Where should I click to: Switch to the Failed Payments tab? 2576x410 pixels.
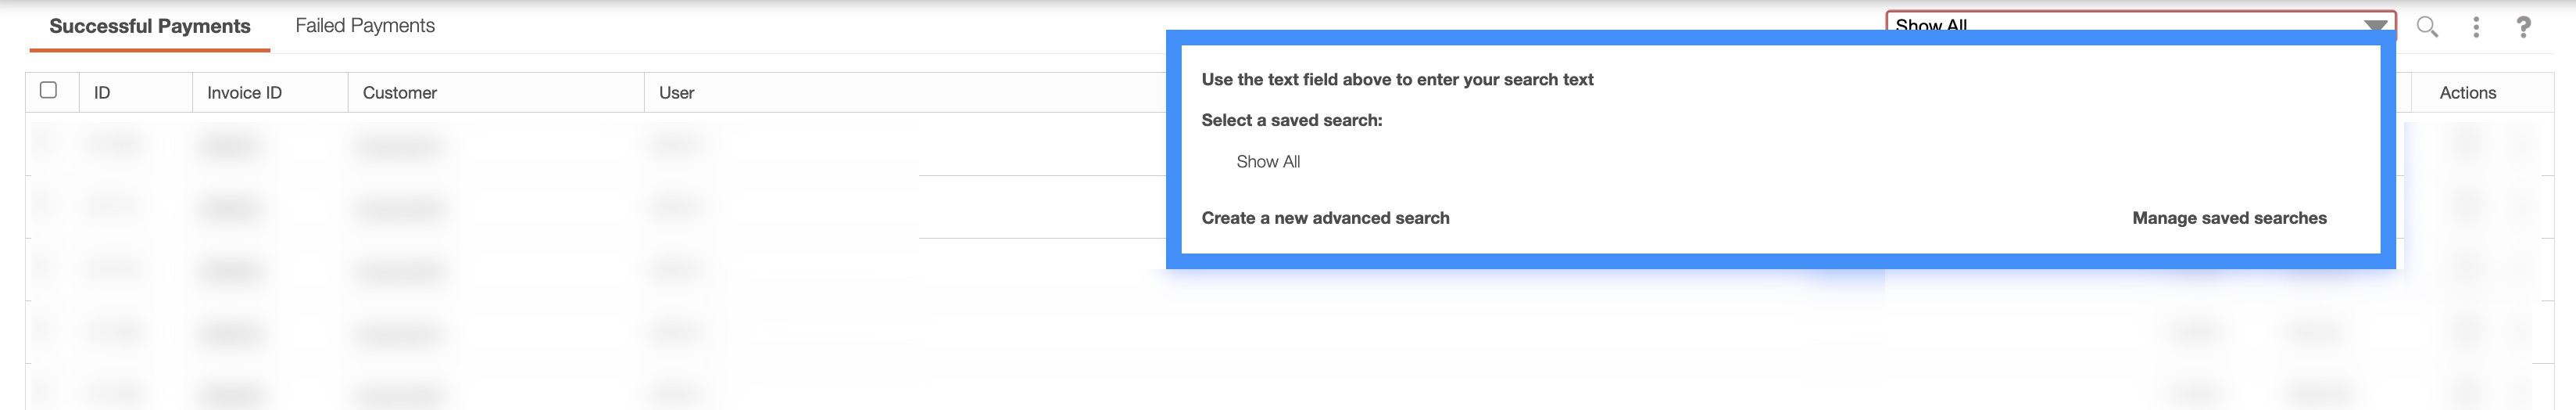pos(365,26)
